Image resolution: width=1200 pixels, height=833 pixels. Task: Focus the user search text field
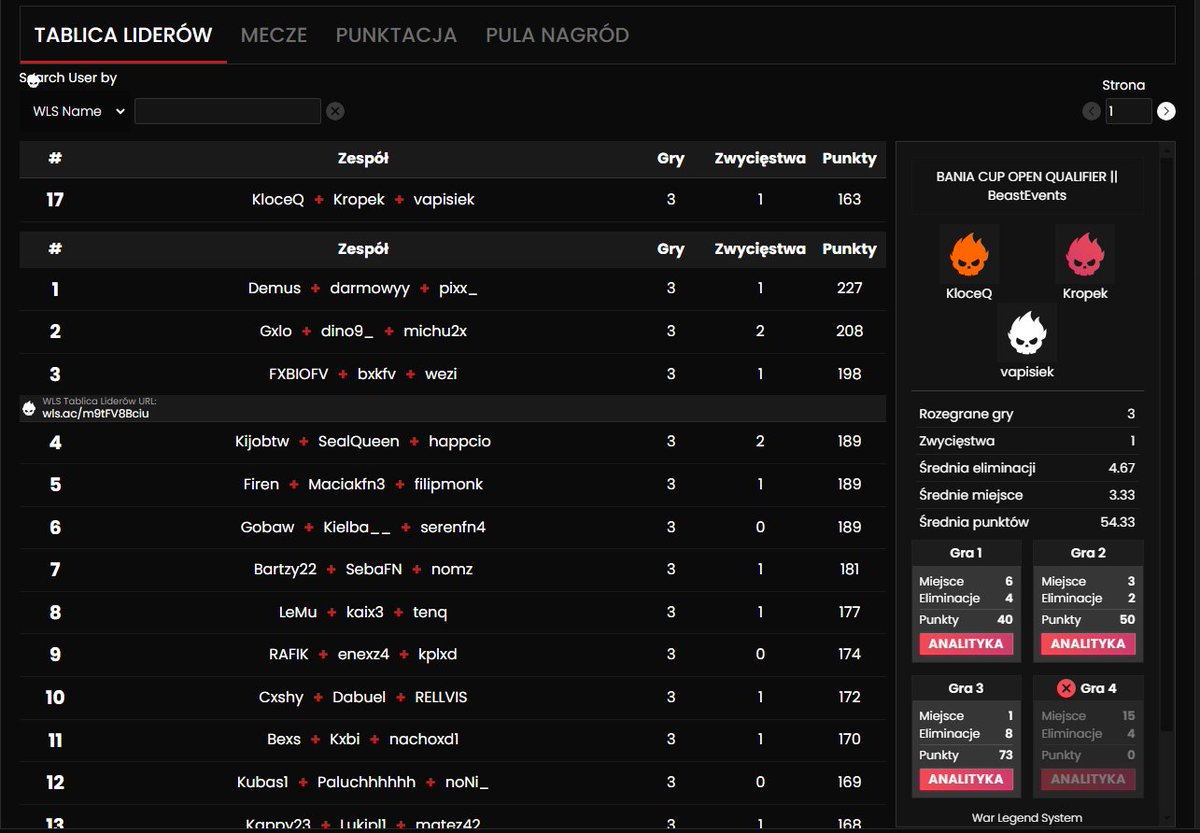(x=227, y=111)
